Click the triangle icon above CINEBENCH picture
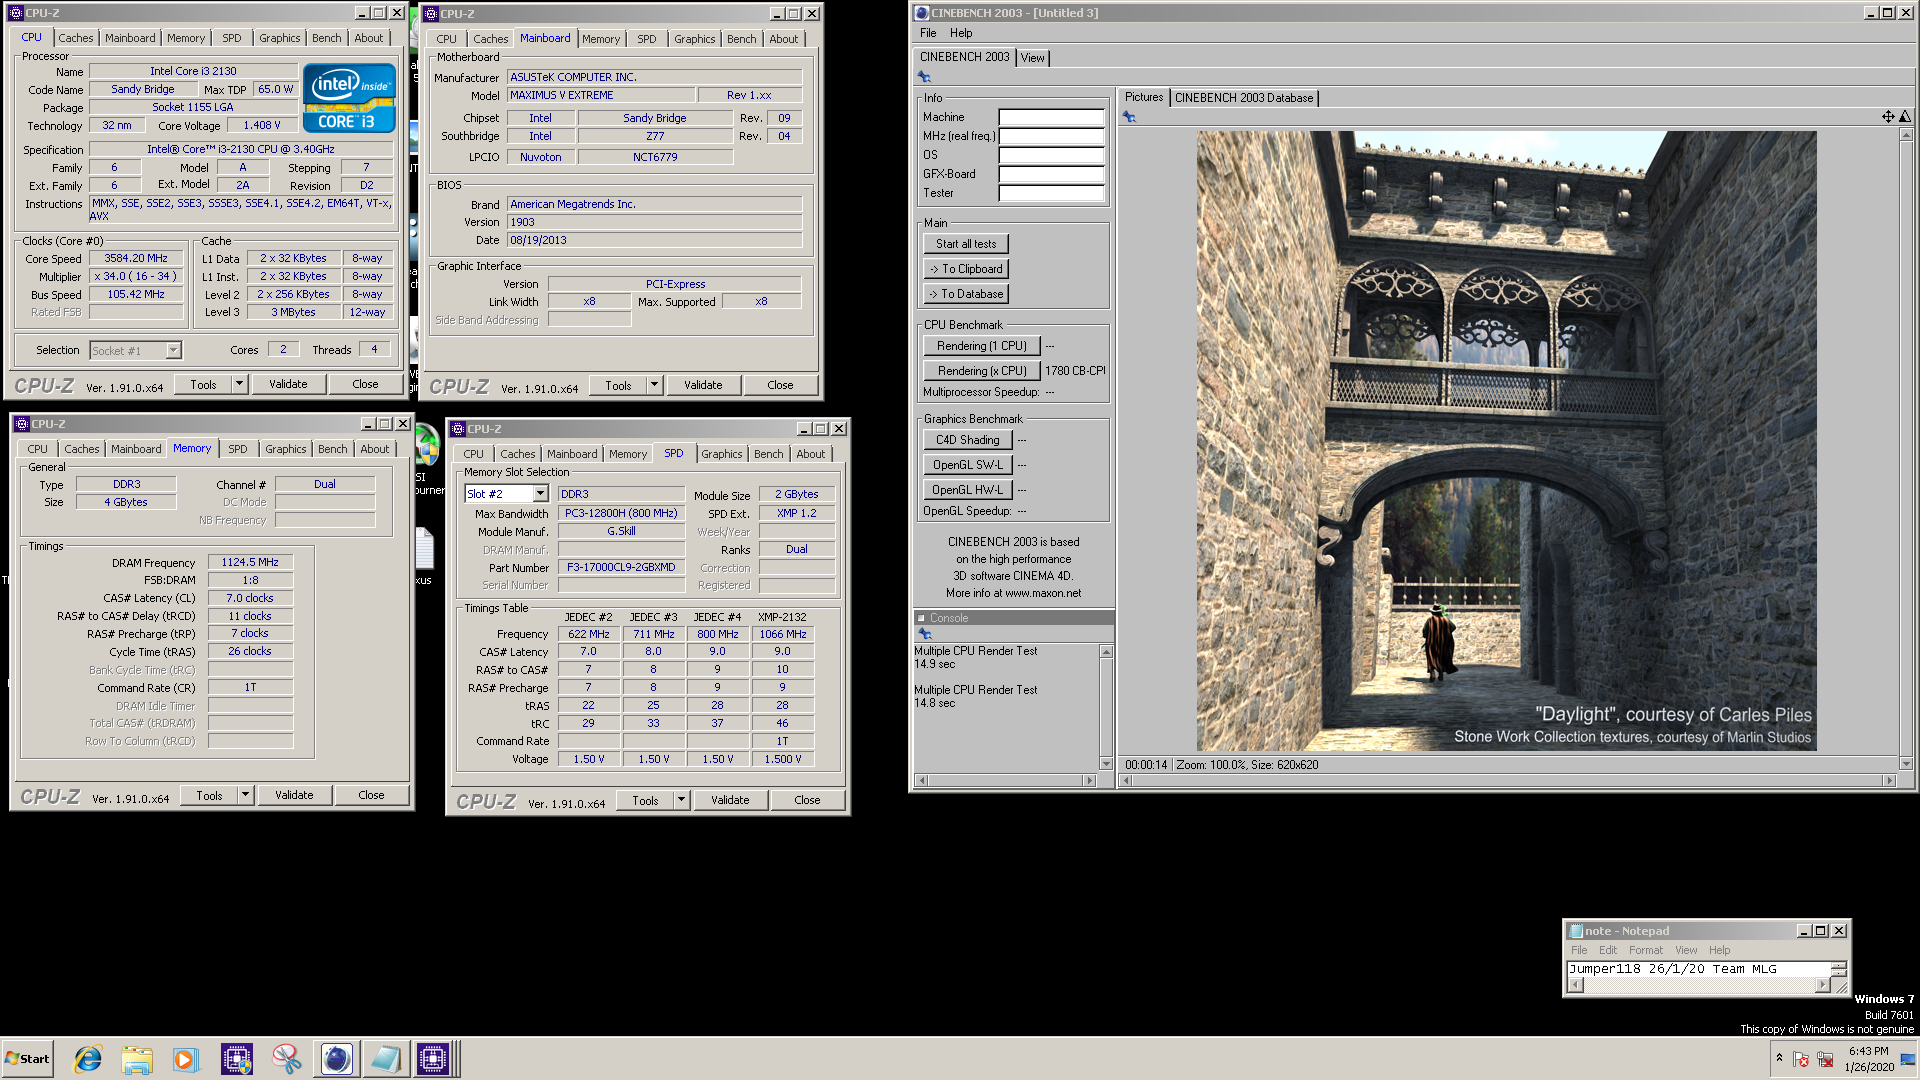This screenshot has height=1080, width=1920. [x=1905, y=117]
